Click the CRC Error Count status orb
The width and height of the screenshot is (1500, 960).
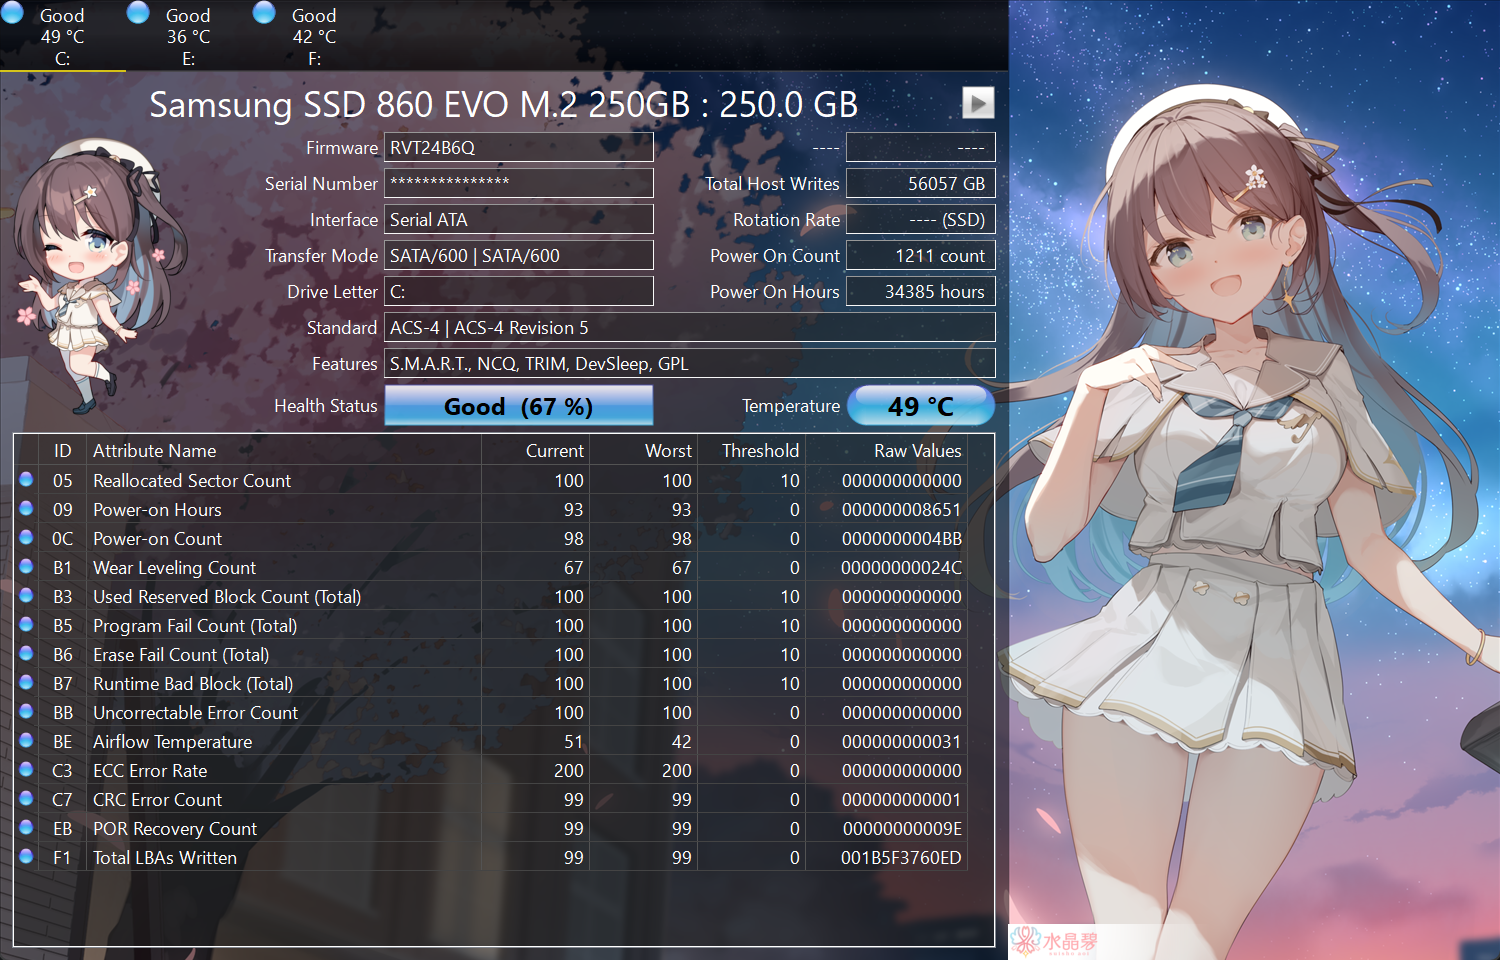pos(27,798)
